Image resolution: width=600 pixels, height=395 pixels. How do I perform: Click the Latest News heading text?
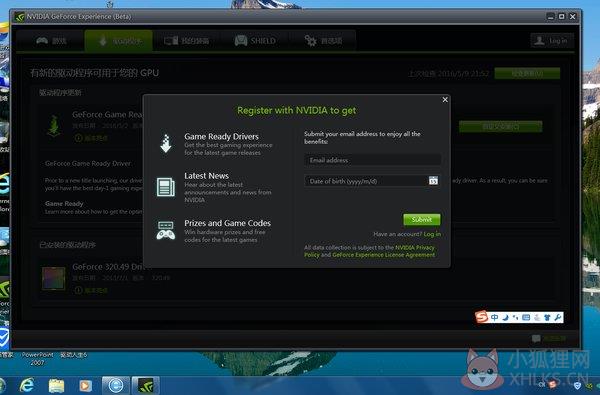point(207,176)
